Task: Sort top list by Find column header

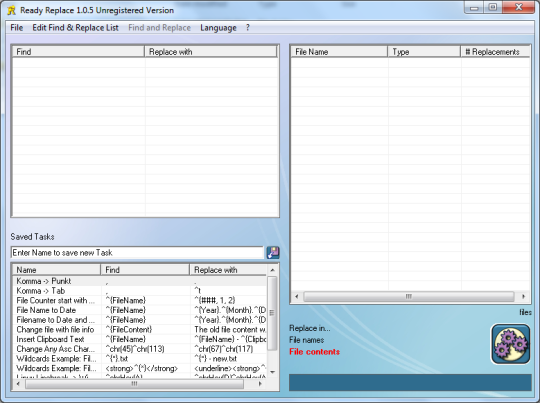Action: click(78, 52)
